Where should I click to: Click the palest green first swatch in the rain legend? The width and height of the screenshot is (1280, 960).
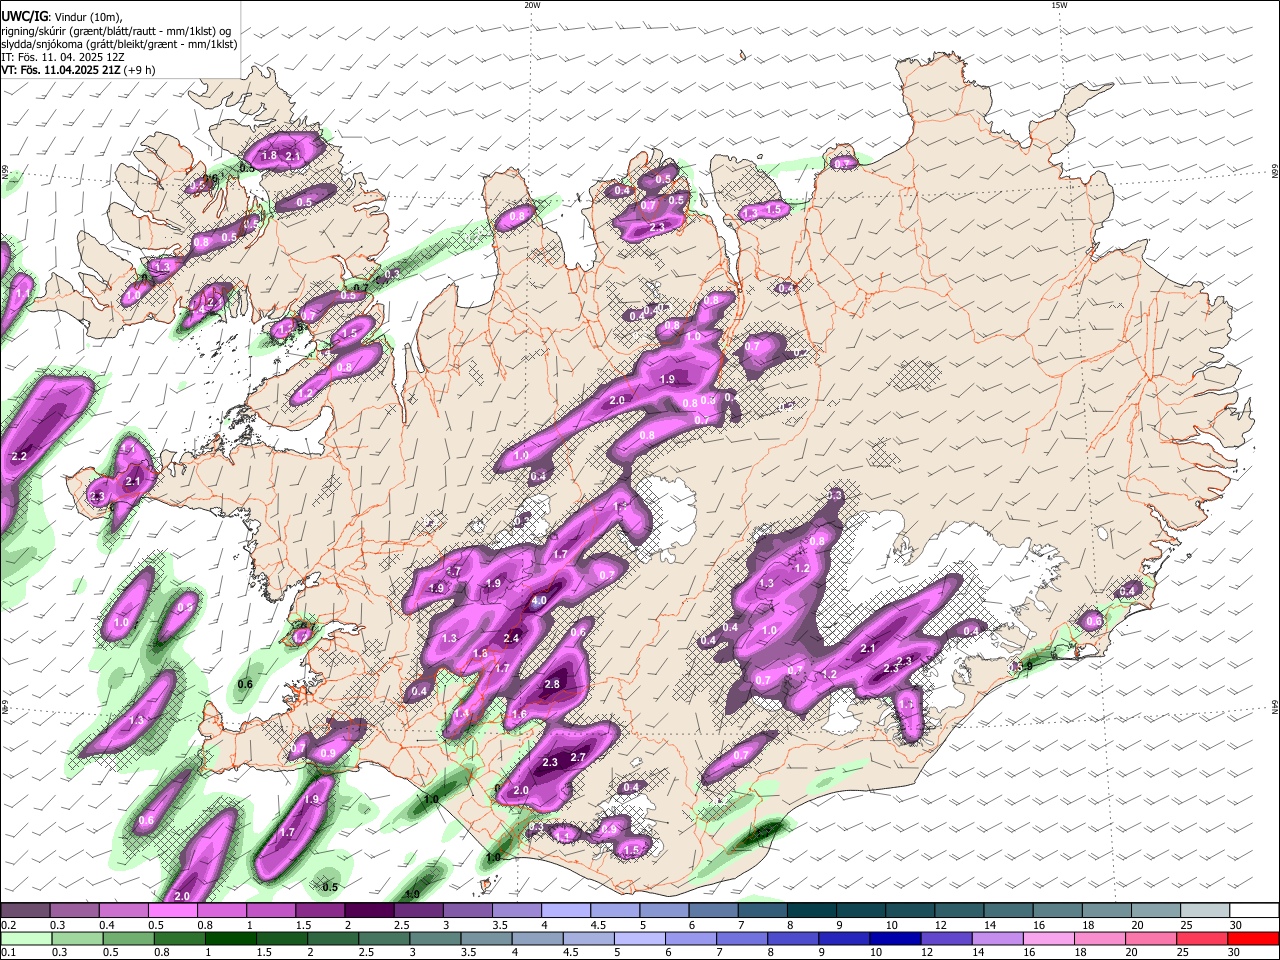point(26,939)
